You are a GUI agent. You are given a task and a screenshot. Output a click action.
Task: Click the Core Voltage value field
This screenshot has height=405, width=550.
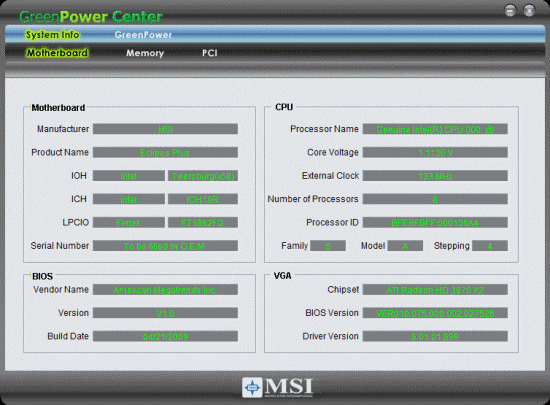435,153
